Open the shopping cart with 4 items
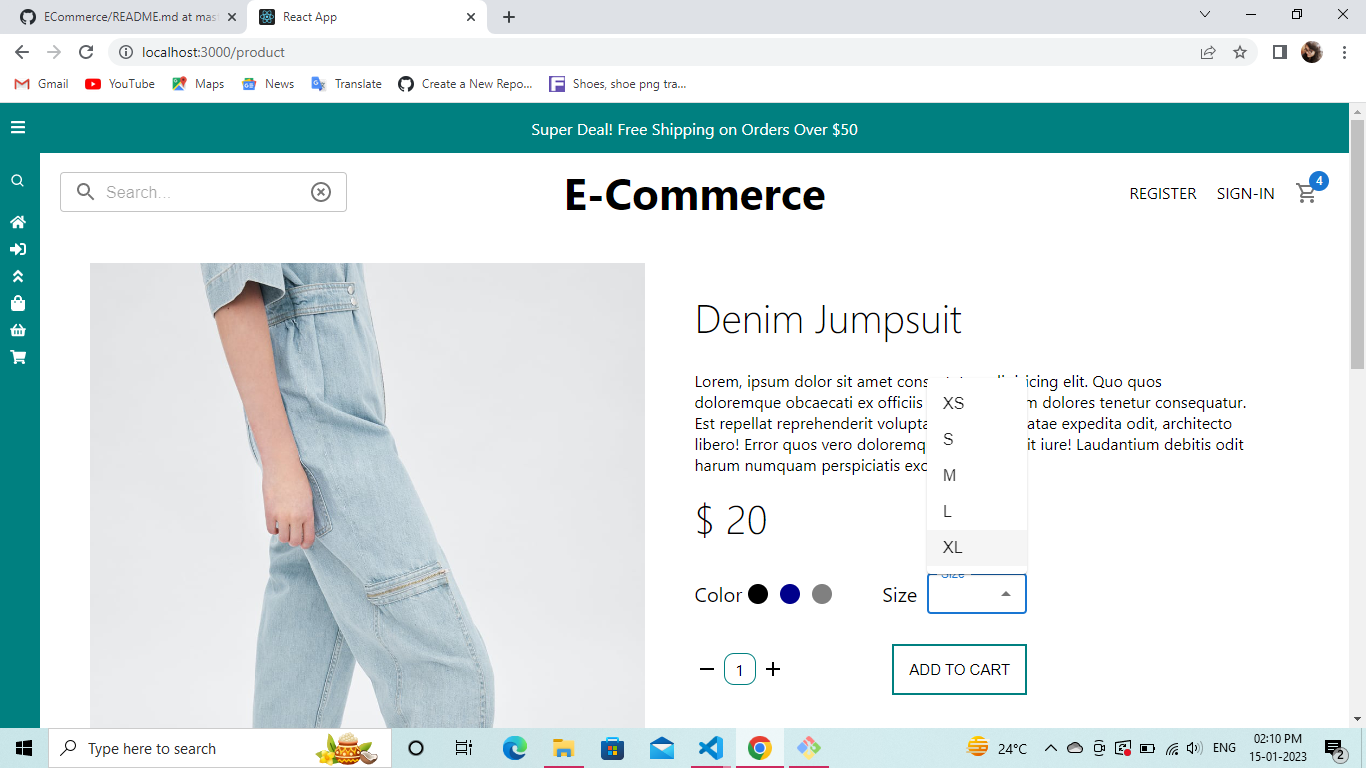Viewport: 1366px width, 768px height. (x=1307, y=193)
